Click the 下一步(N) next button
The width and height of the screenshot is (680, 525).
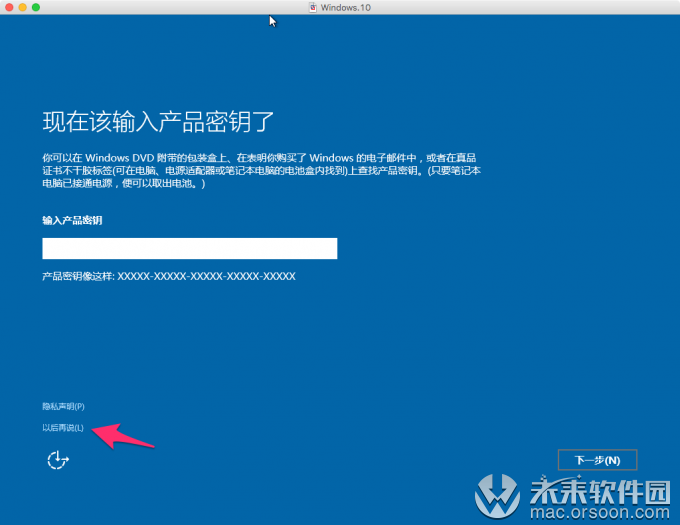coord(597,460)
